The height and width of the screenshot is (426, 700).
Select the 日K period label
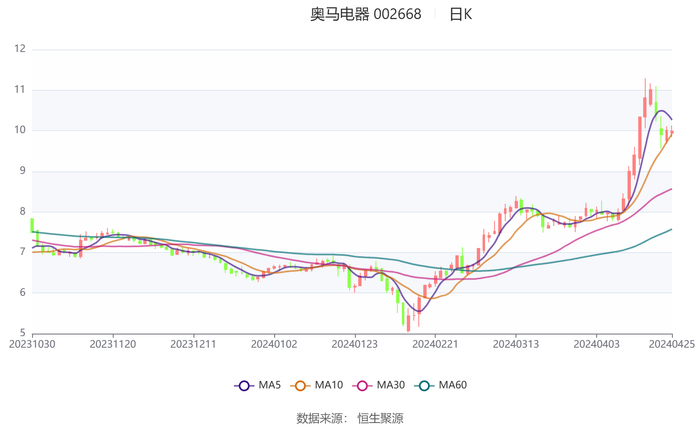(x=460, y=15)
